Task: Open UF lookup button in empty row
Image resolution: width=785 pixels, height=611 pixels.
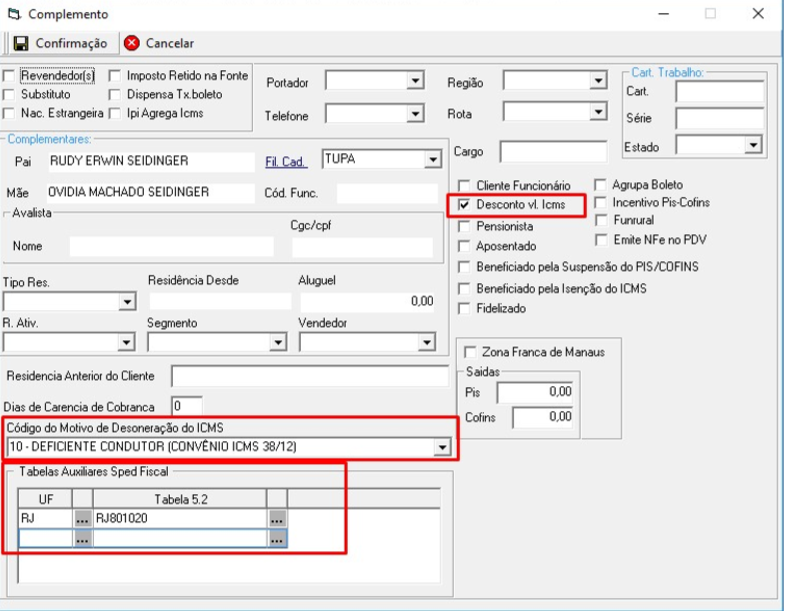Action: point(83,539)
